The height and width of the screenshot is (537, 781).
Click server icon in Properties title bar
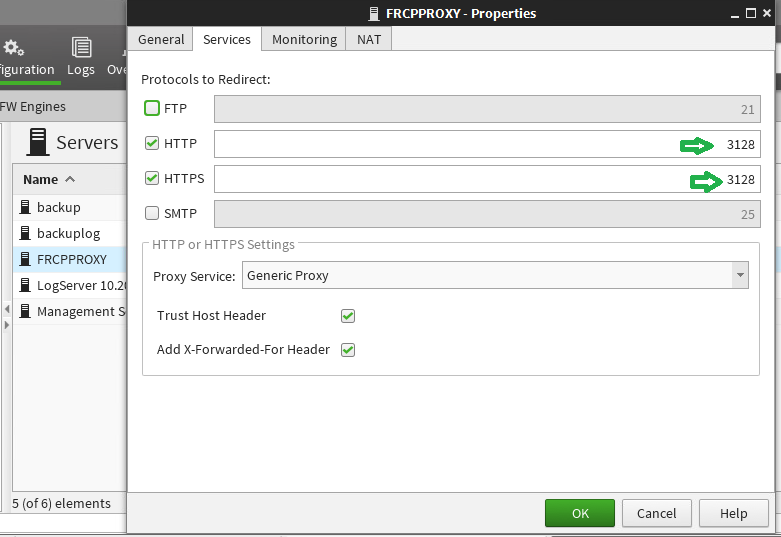tap(374, 13)
